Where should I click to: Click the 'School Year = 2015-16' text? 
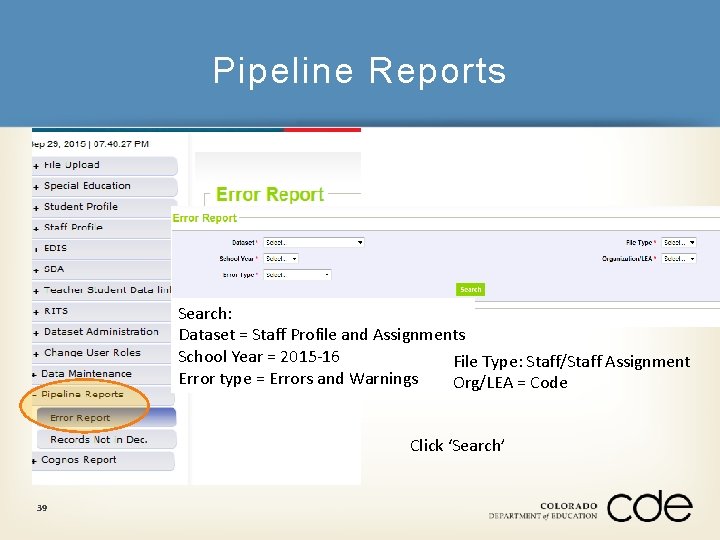tap(259, 357)
